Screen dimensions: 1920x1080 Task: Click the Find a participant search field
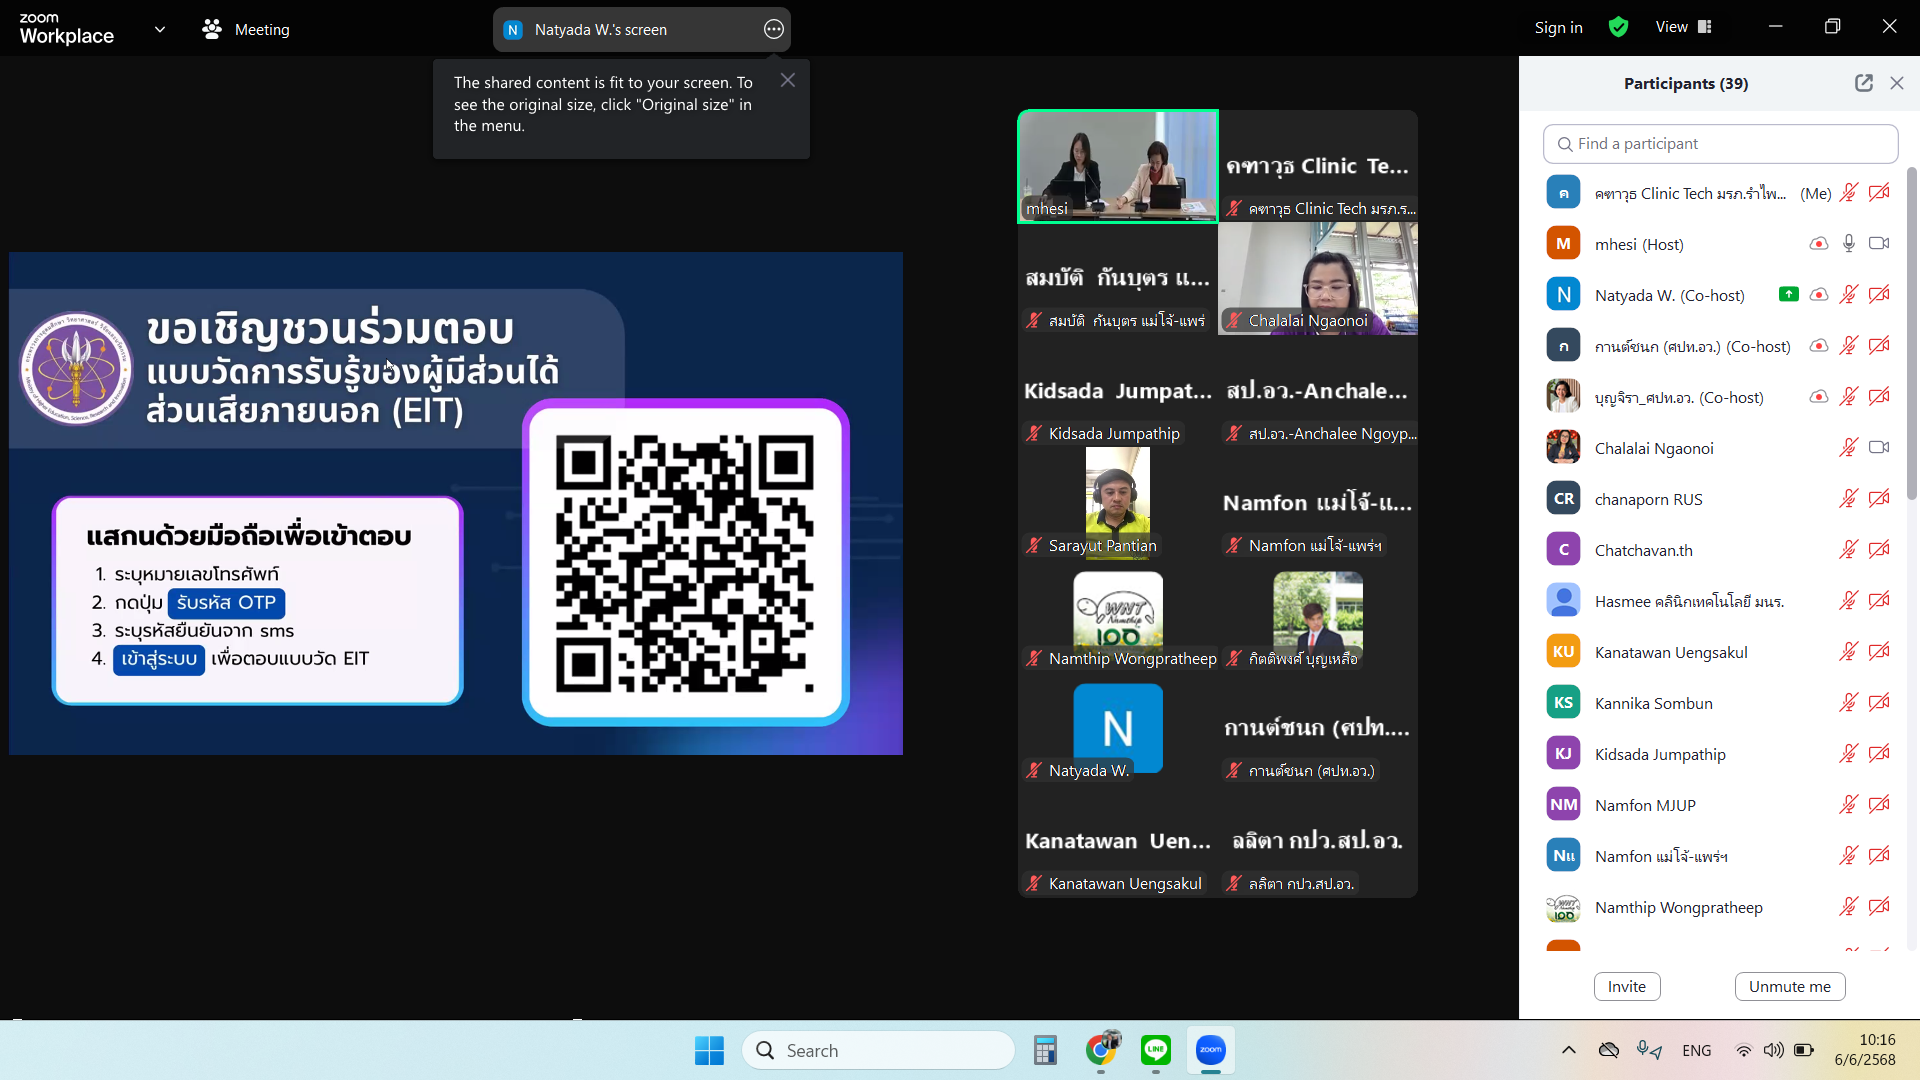1720,144
